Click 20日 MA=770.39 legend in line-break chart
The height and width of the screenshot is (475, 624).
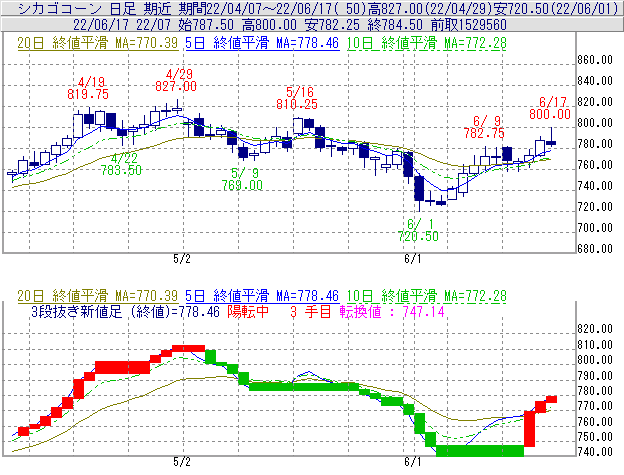point(98,296)
